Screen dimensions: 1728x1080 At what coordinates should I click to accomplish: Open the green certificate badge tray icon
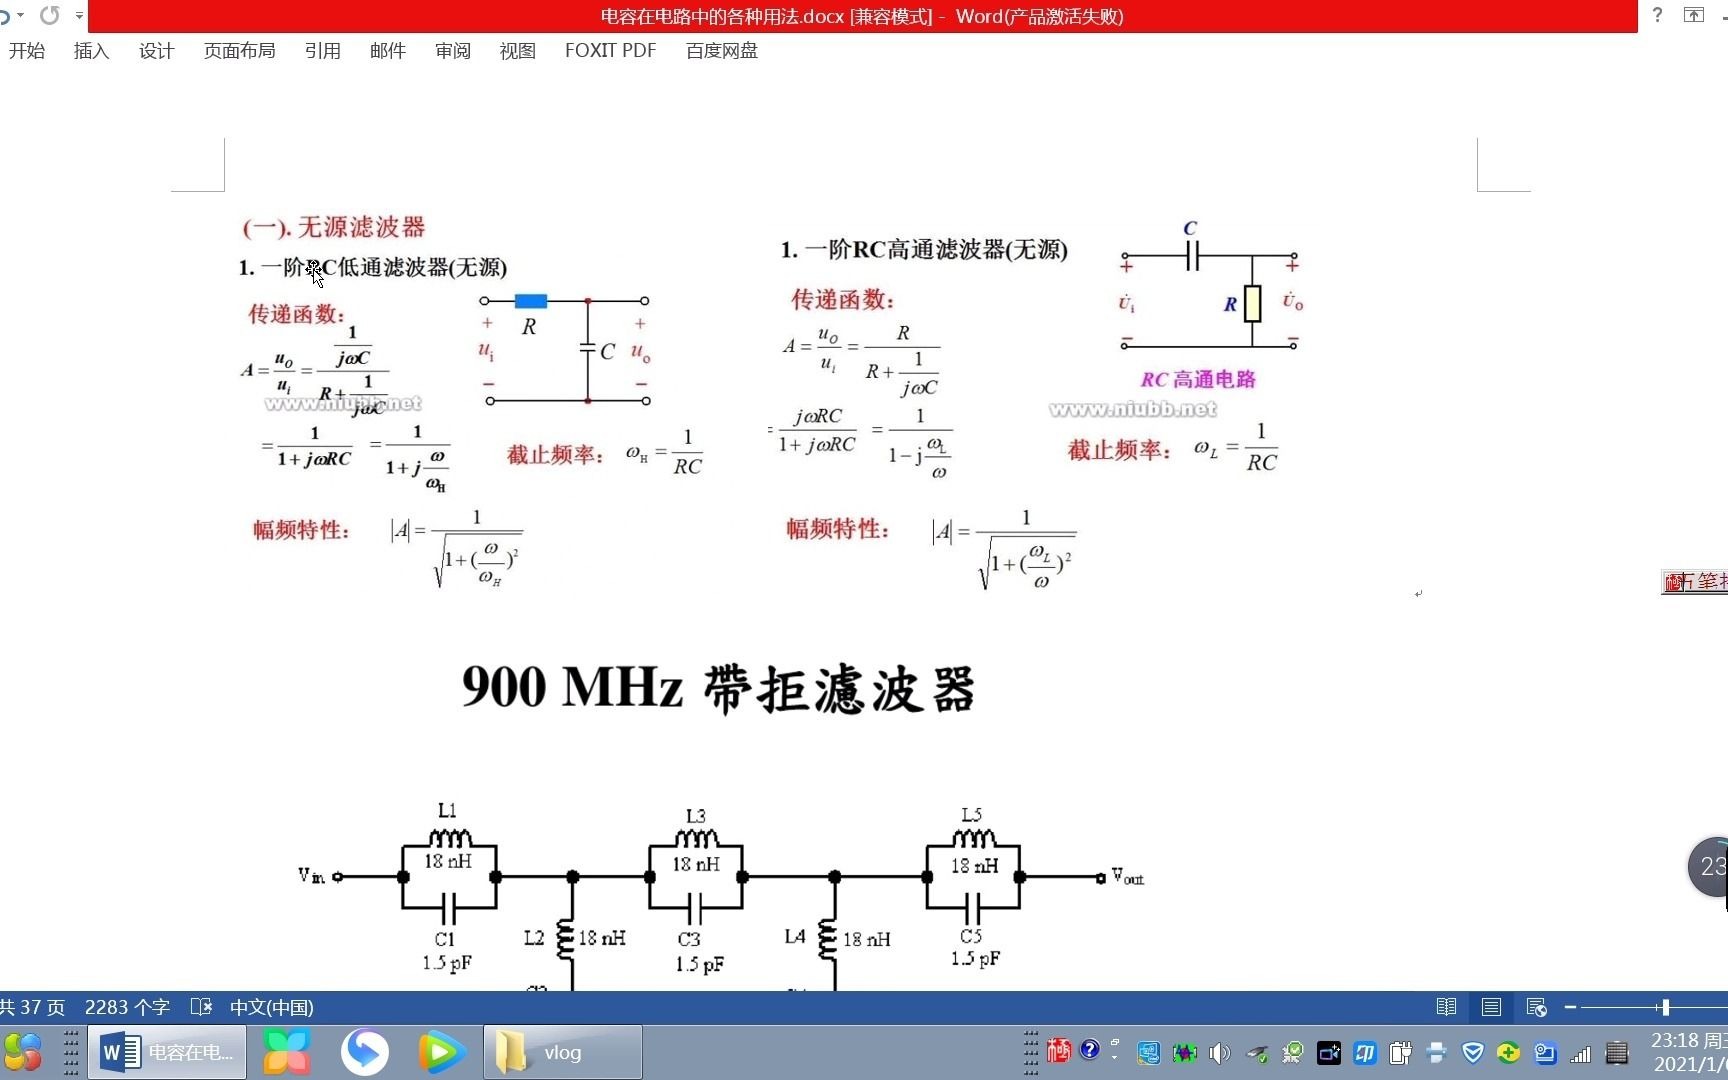[1293, 1053]
